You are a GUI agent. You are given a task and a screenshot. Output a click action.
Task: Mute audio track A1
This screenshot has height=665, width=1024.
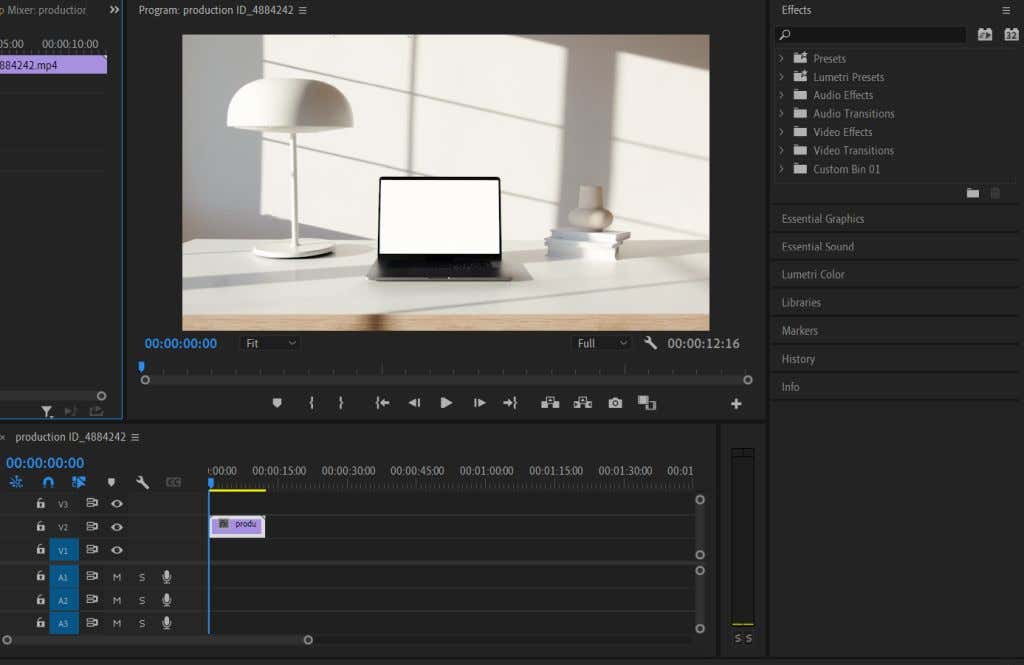[117, 577]
